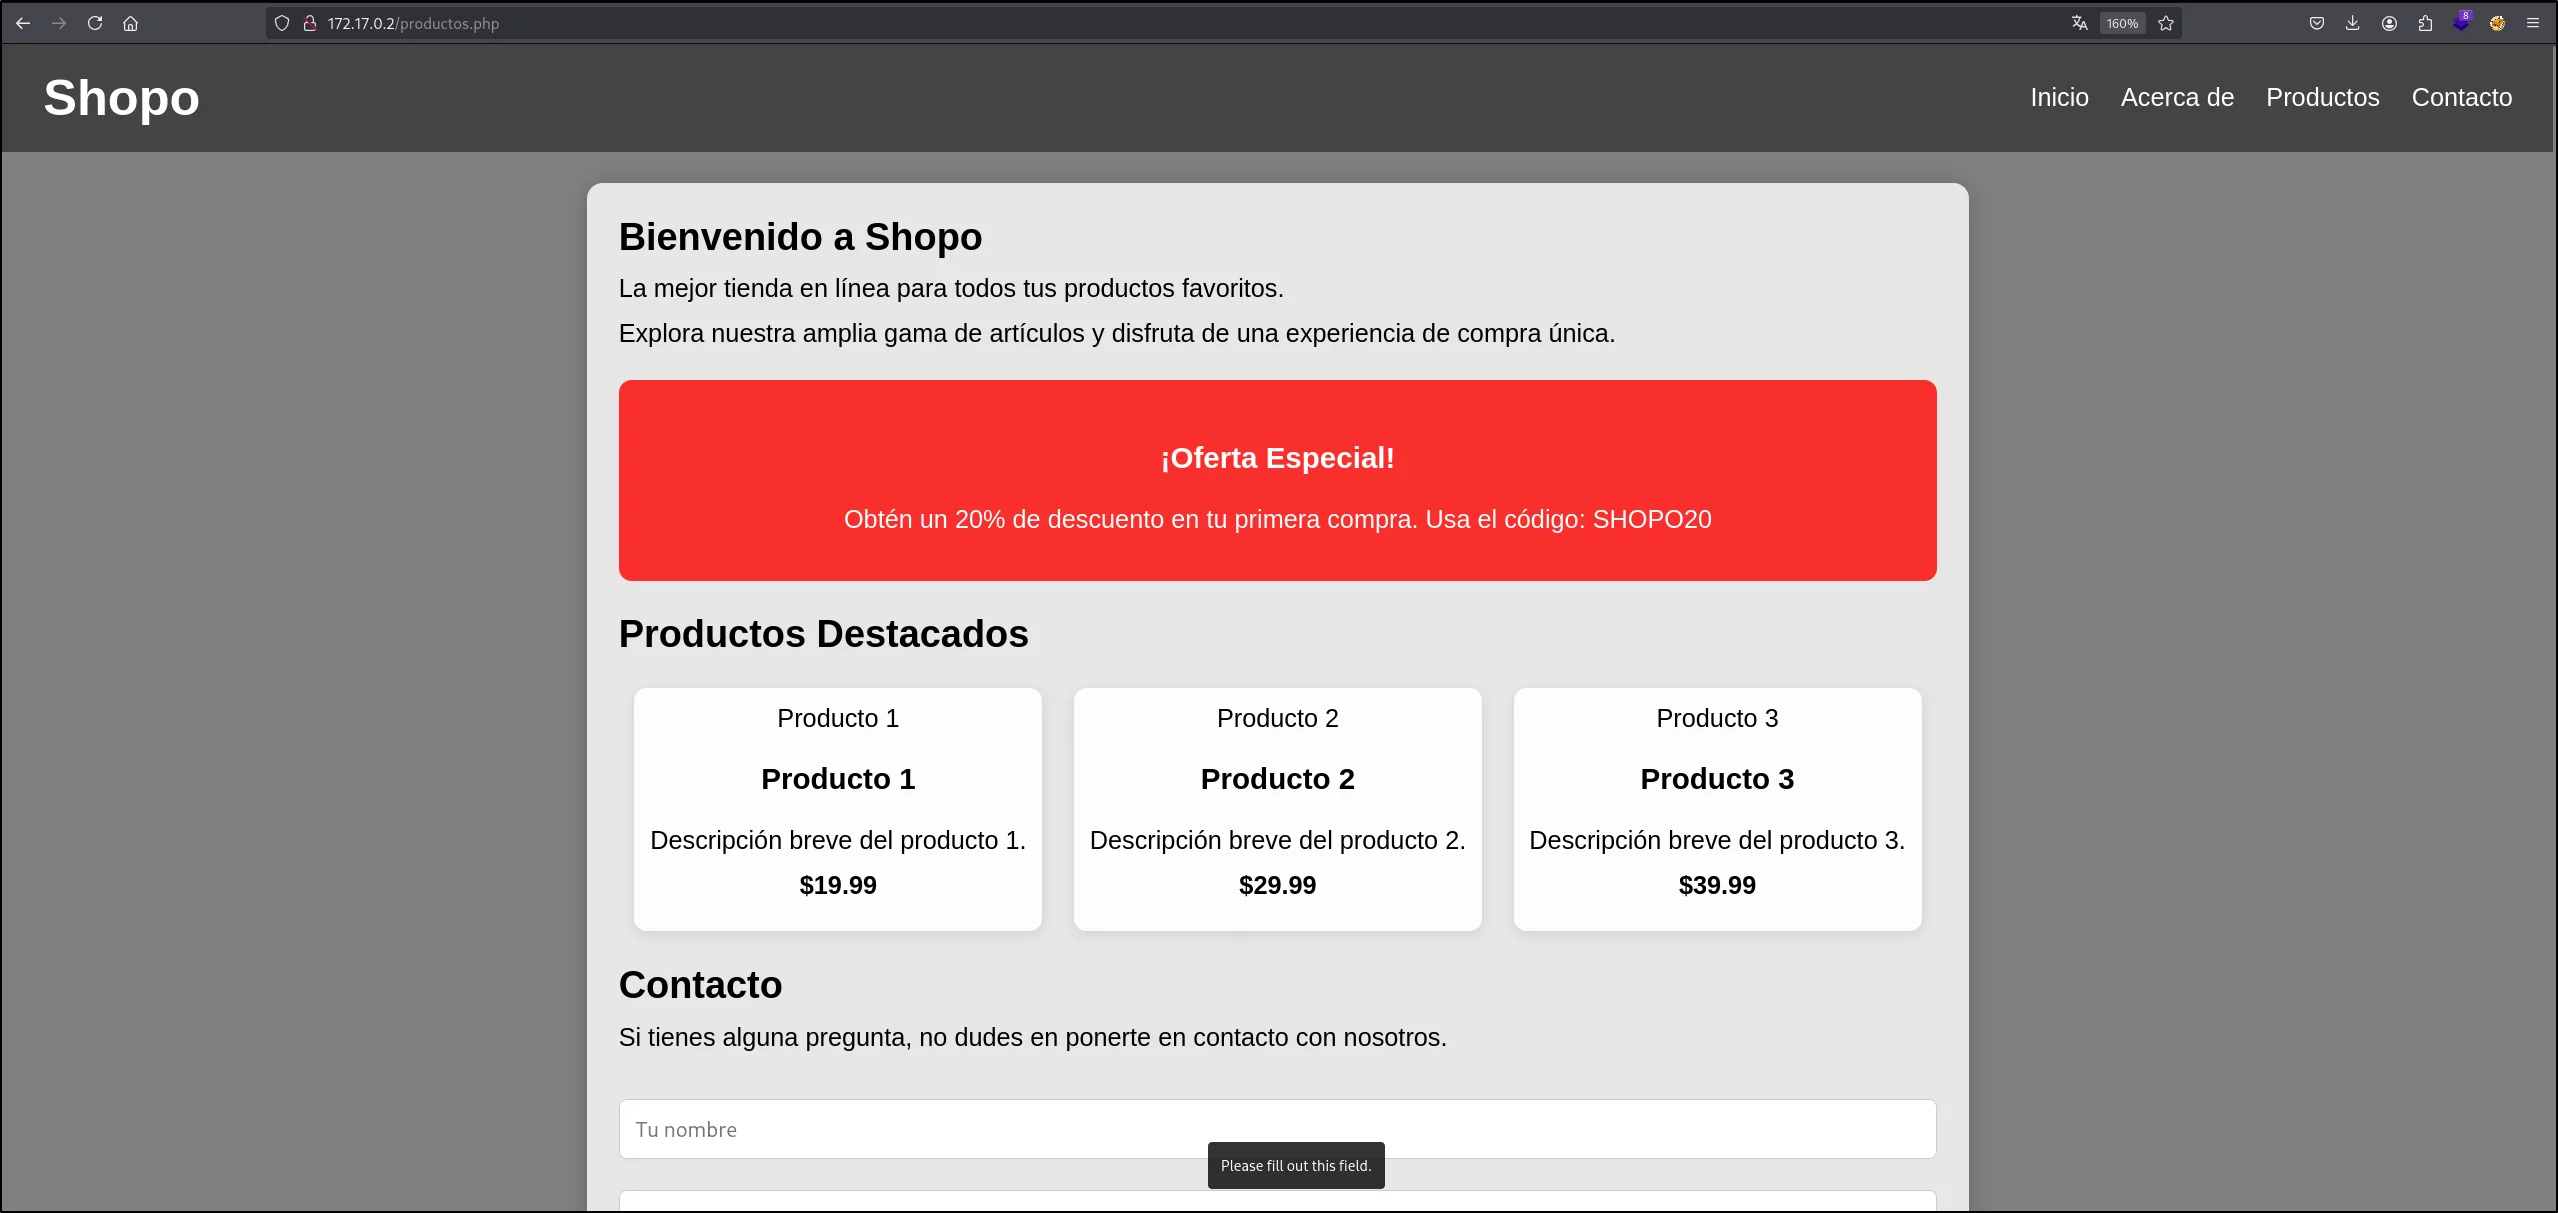Image resolution: width=2558 pixels, height=1213 pixels.
Task: Open the Firefox account icon
Action: (2389, 23)
